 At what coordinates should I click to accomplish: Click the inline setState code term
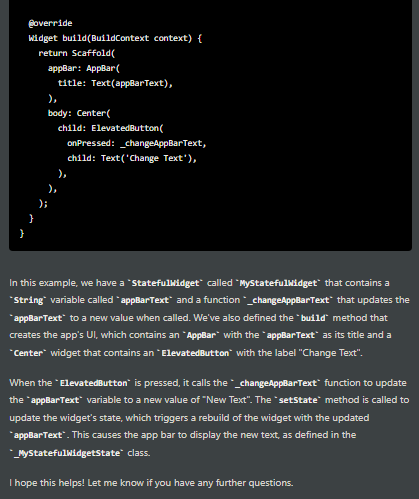tap(298, 400)
